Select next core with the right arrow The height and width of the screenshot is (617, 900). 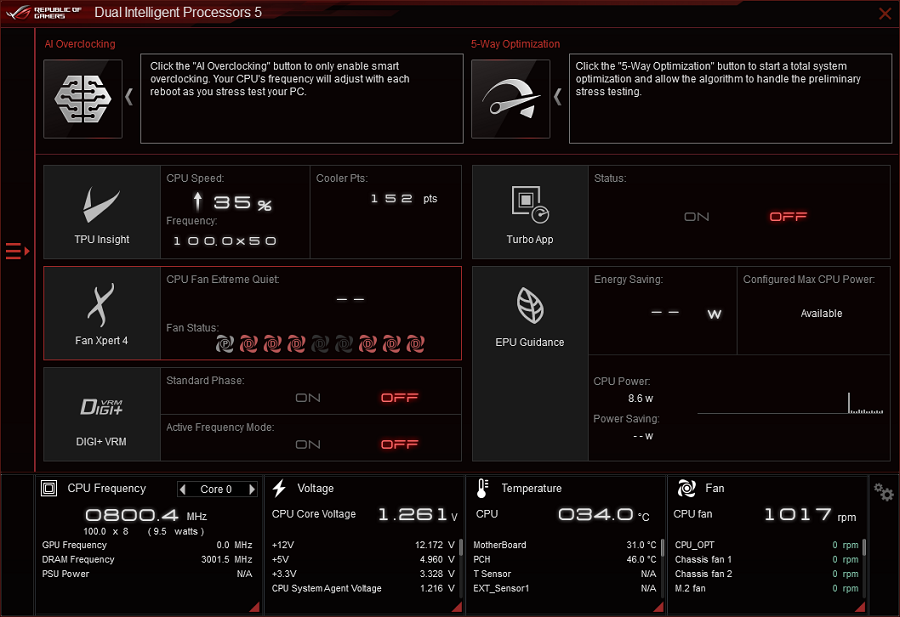(251, 490)
